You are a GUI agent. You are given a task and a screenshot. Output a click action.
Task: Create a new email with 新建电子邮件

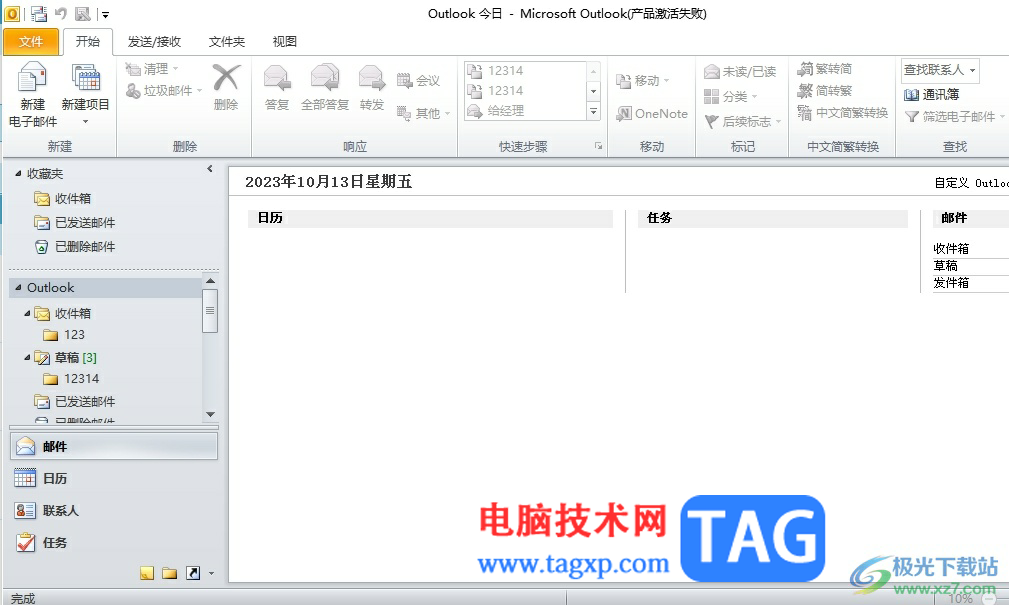(33, 94)
